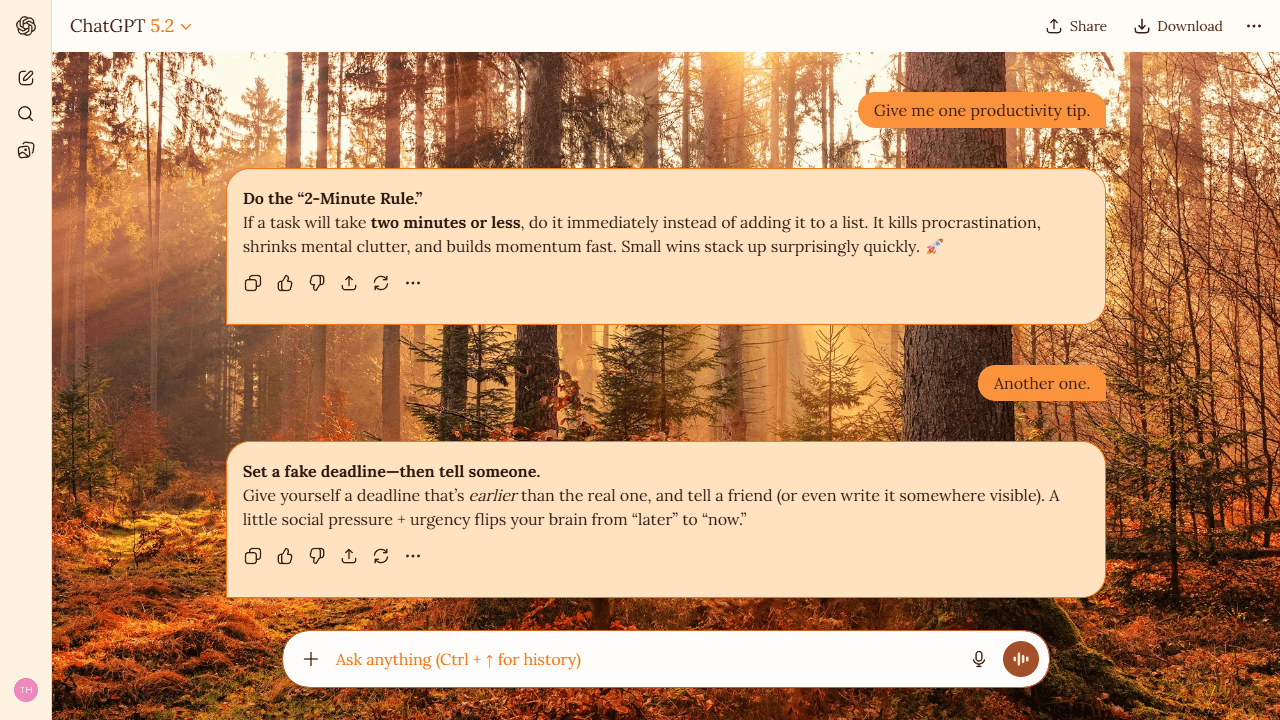Viewport: 1280px width, 720px height.
Task: Expand more actions on fake deadline response
Action: (x=413, y=556)
